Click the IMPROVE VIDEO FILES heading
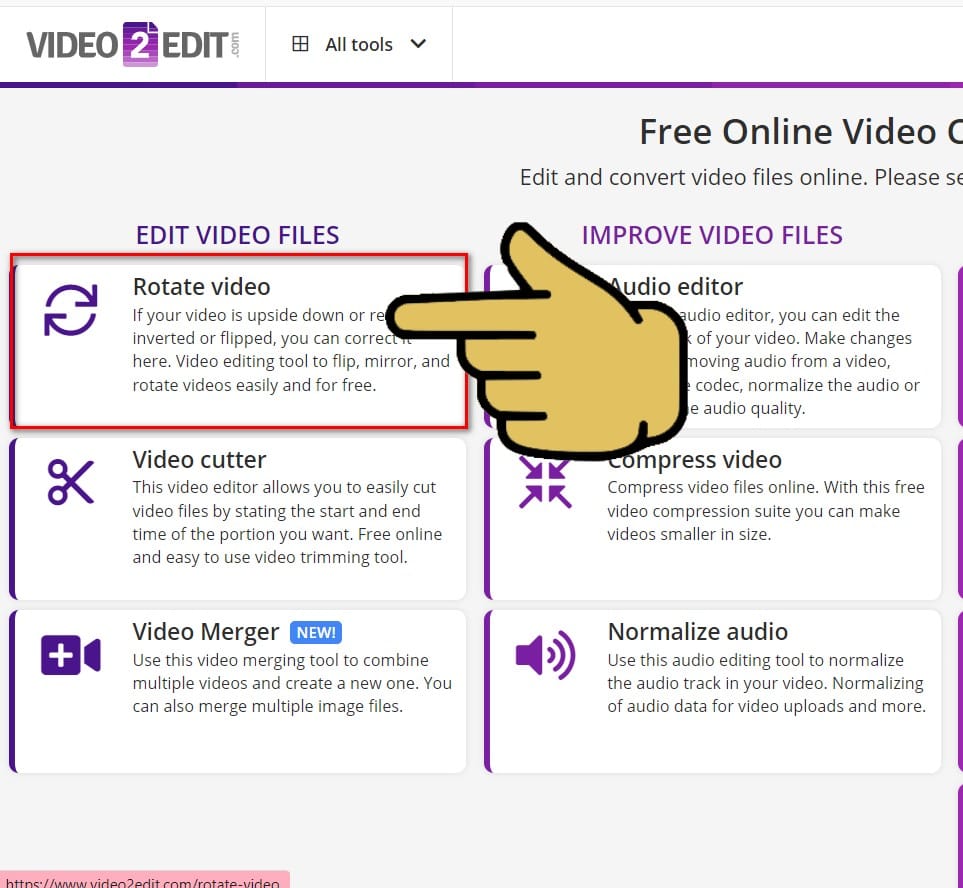This screenshot has width=963, height=888. (712, 235)
